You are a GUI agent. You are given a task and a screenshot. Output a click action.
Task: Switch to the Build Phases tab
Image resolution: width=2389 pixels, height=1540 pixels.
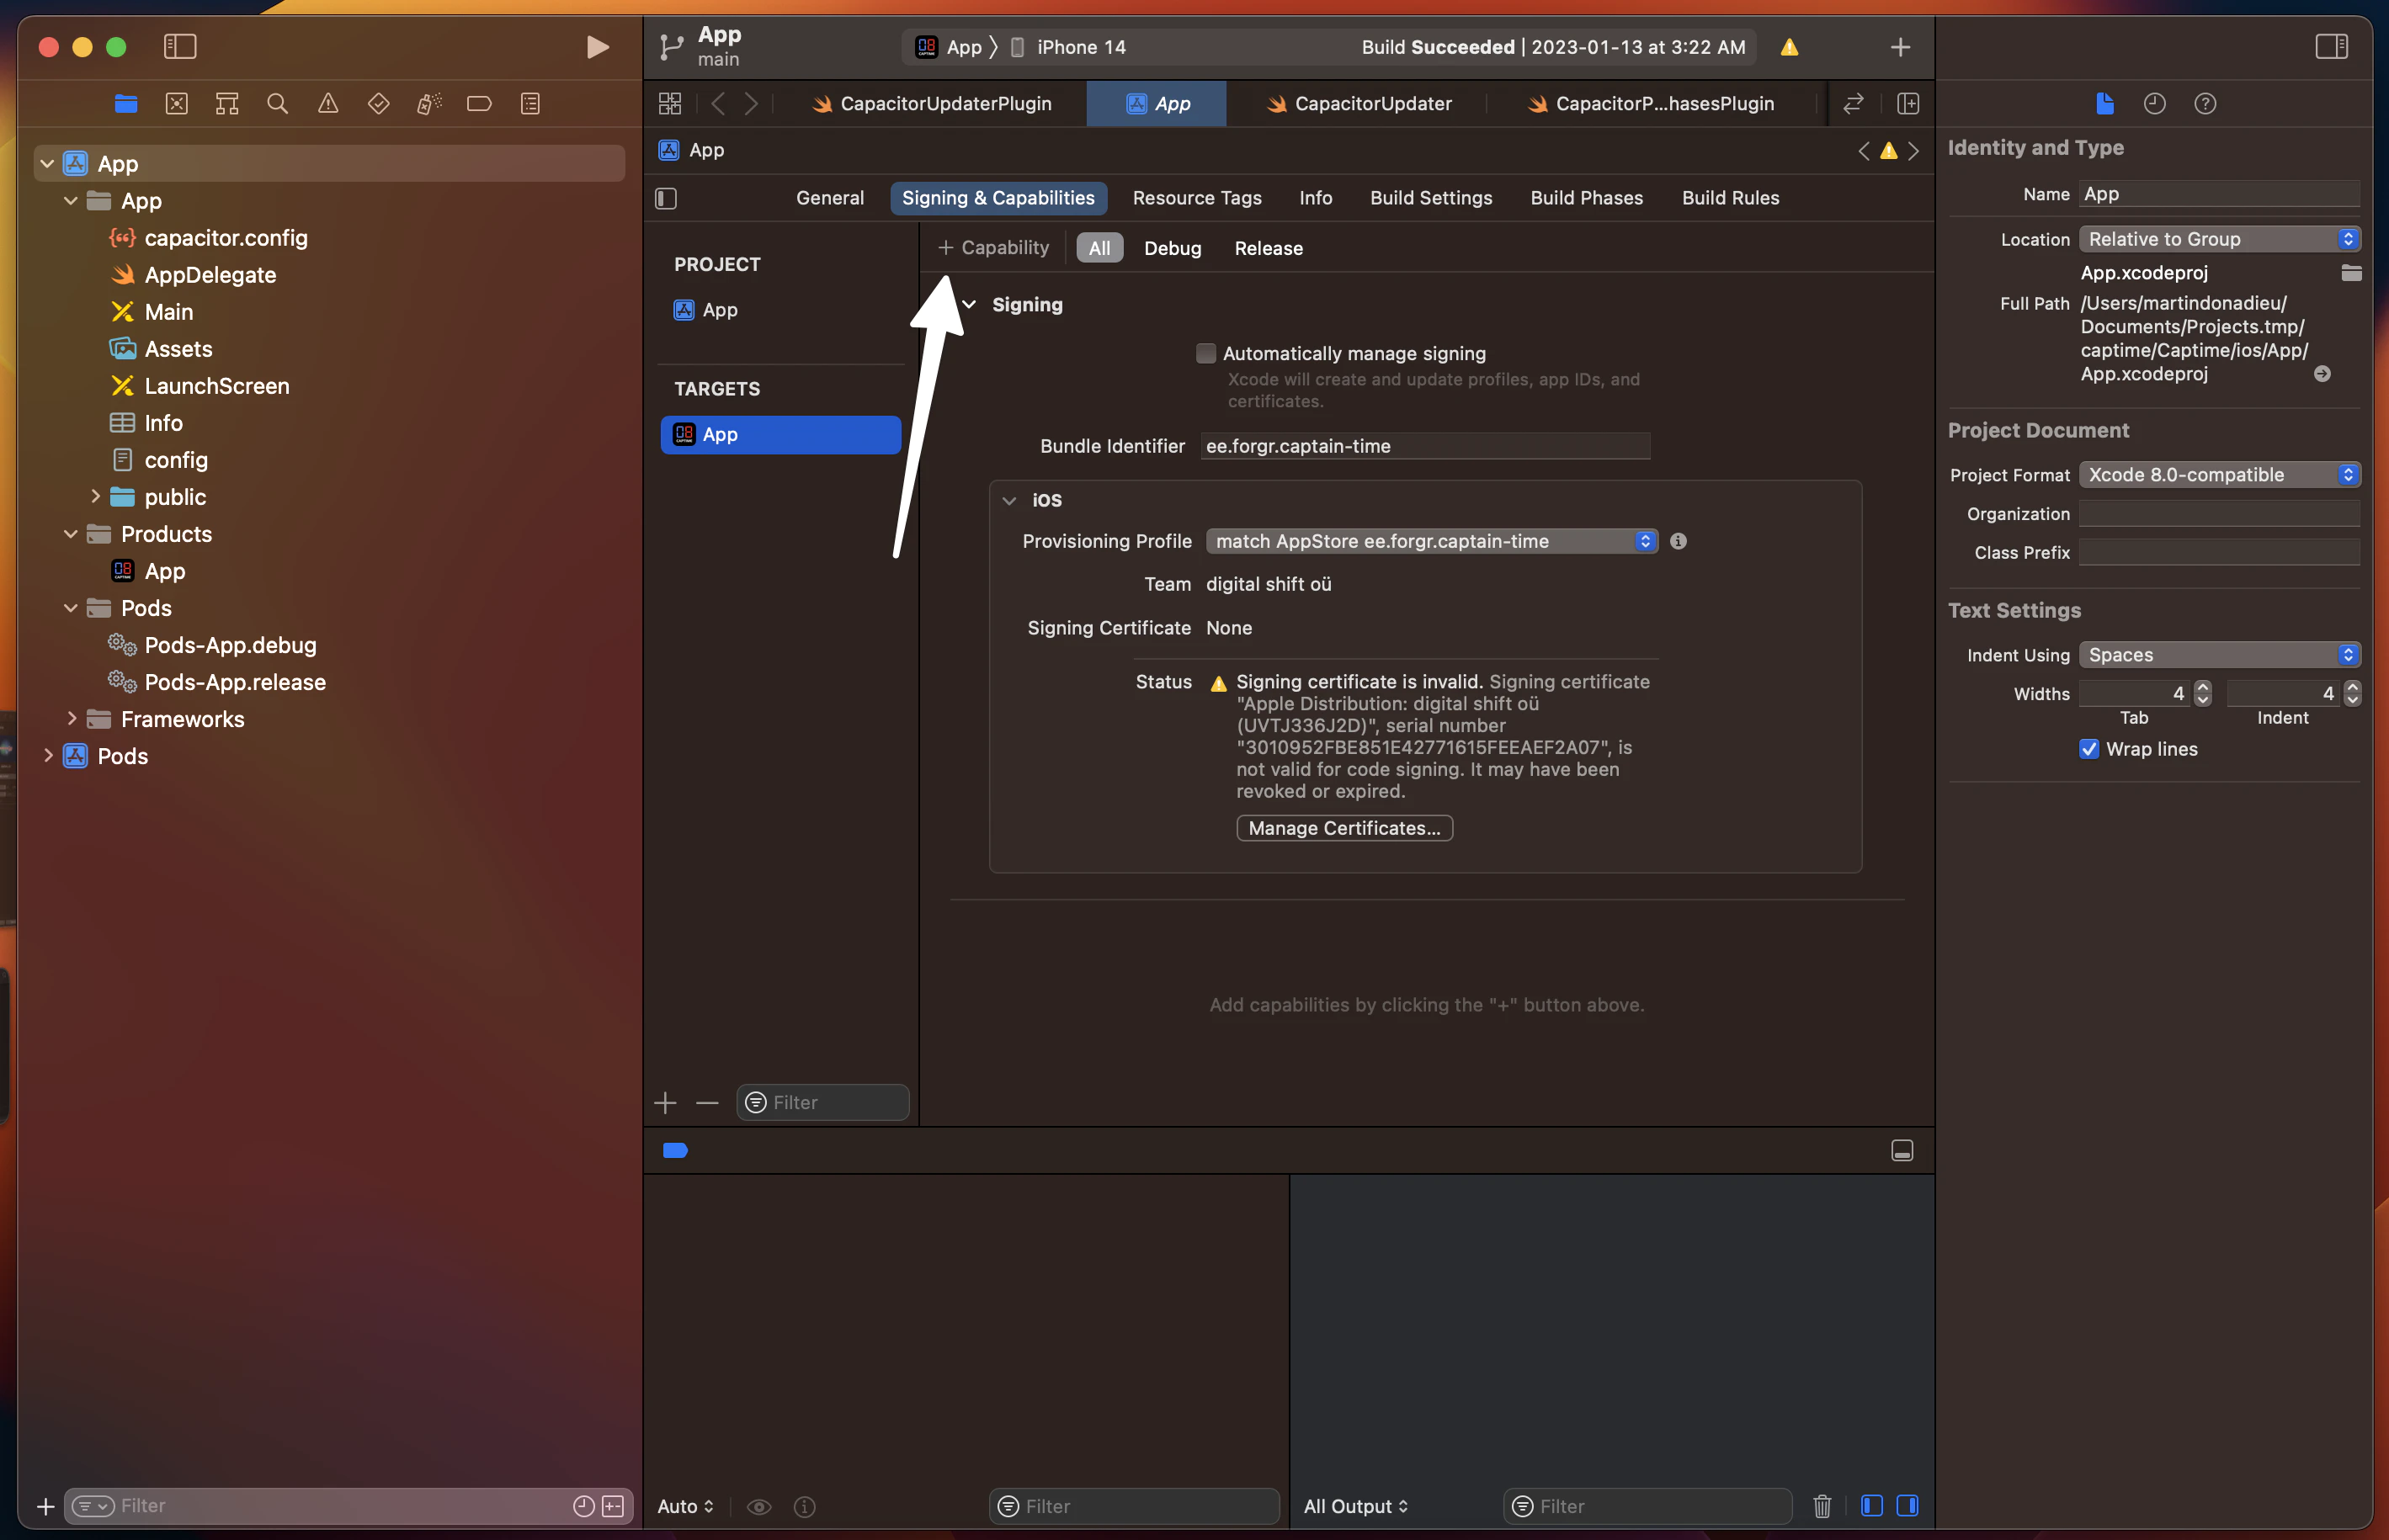pyautogui.click(x=1586, y=197)
